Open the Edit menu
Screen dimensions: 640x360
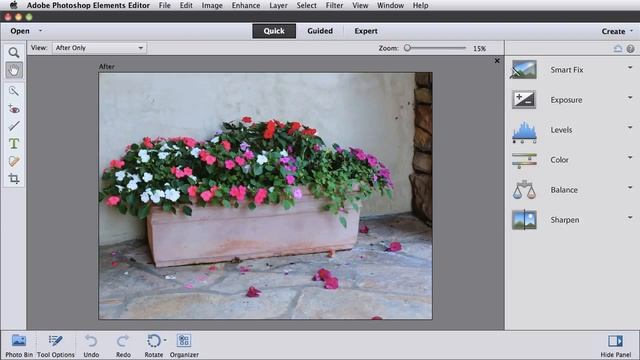tap(186, 5)
